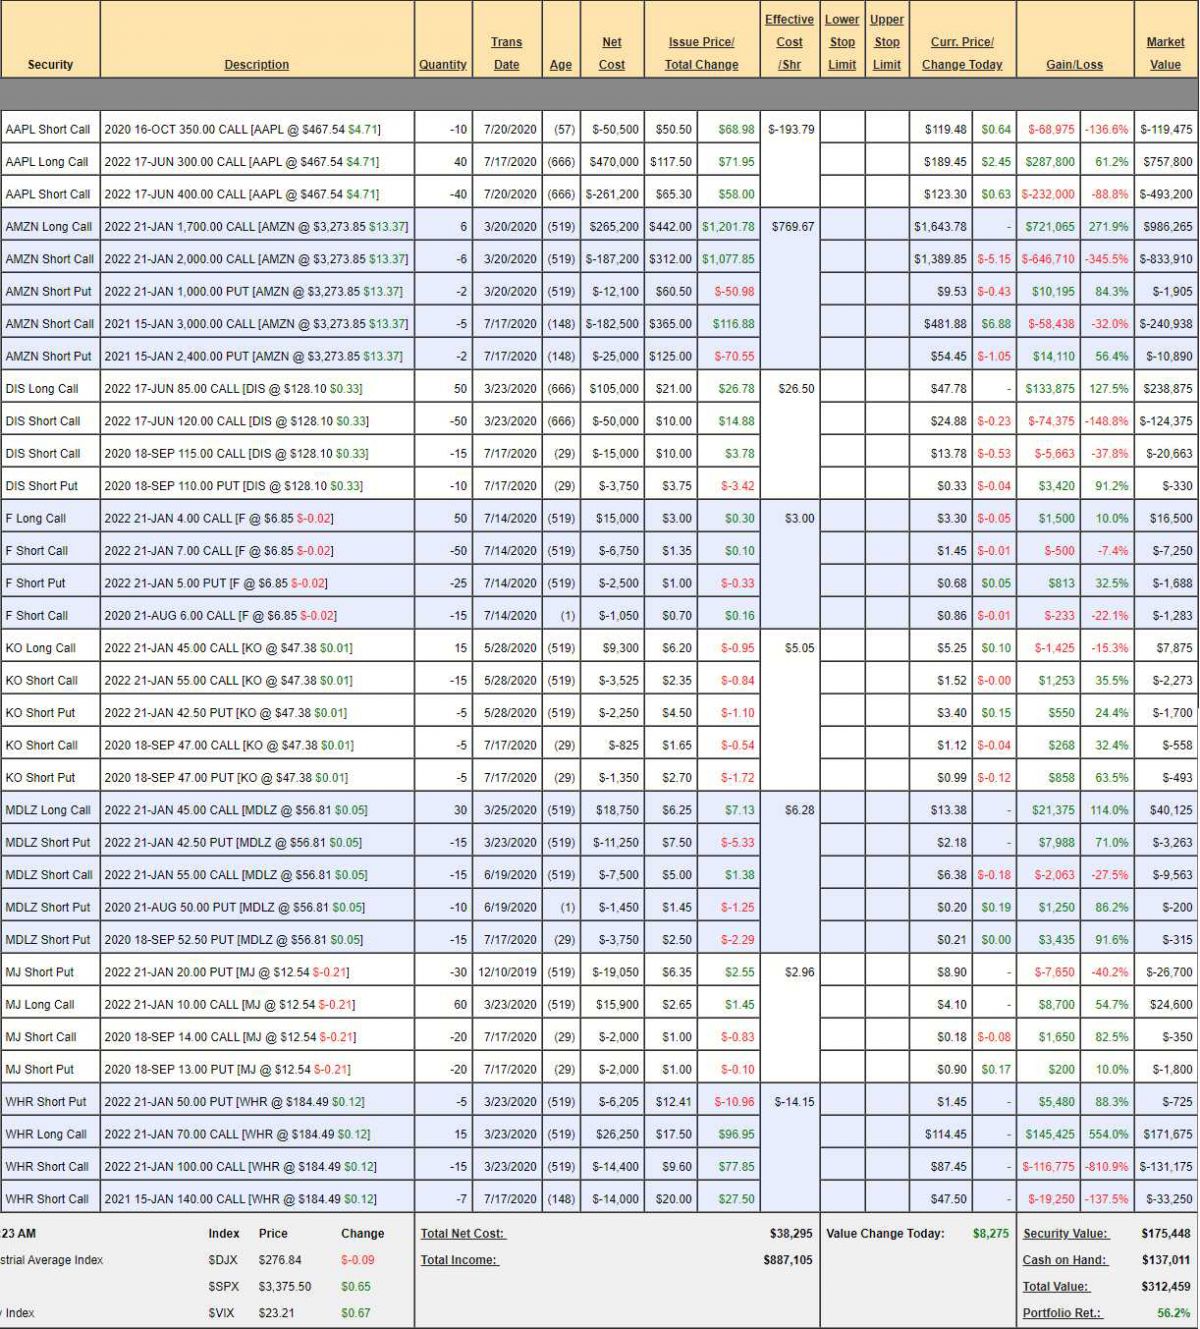Click the lower stop limit cell for DIS Long Call
The width and height of the screenshot is (1200, 1329).
842,389
